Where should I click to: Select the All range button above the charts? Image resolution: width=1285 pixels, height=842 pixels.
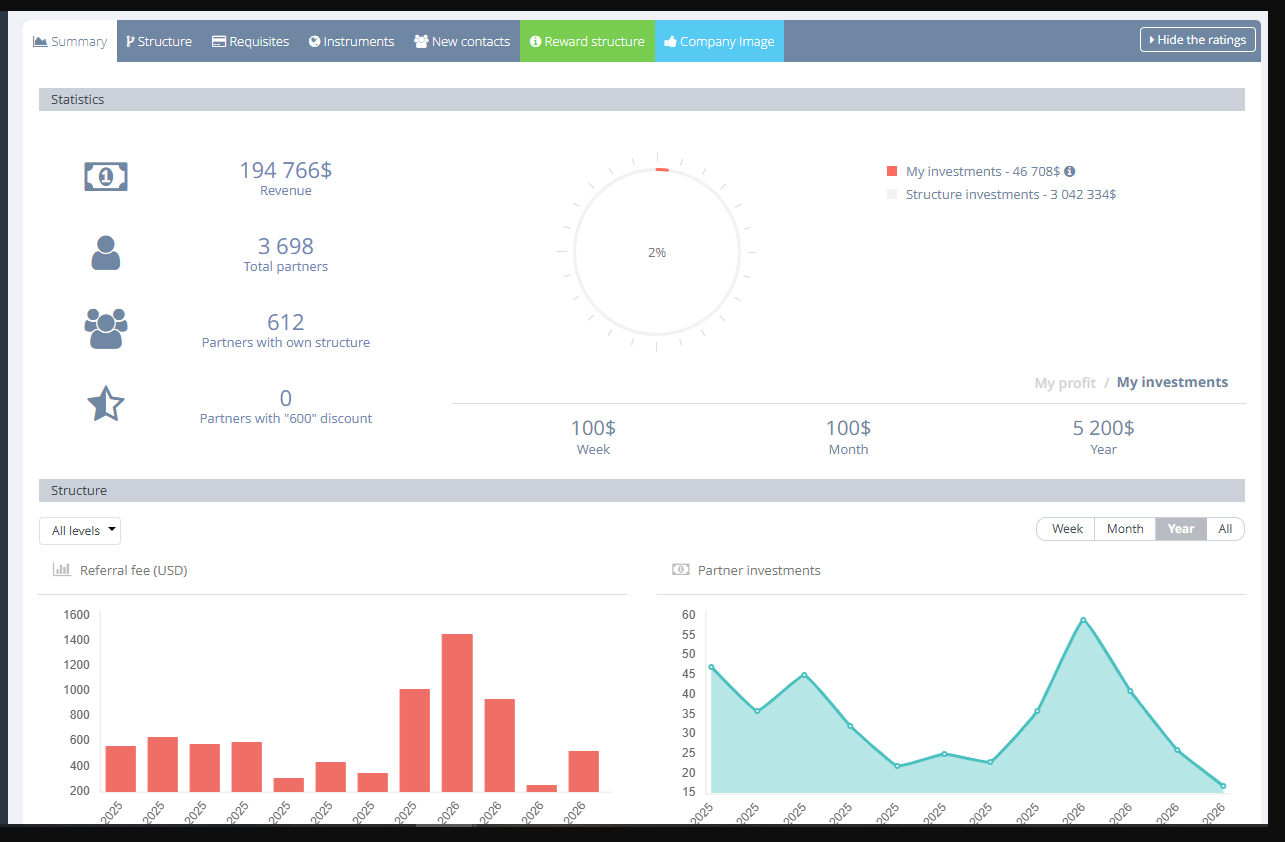(1225, 529)
